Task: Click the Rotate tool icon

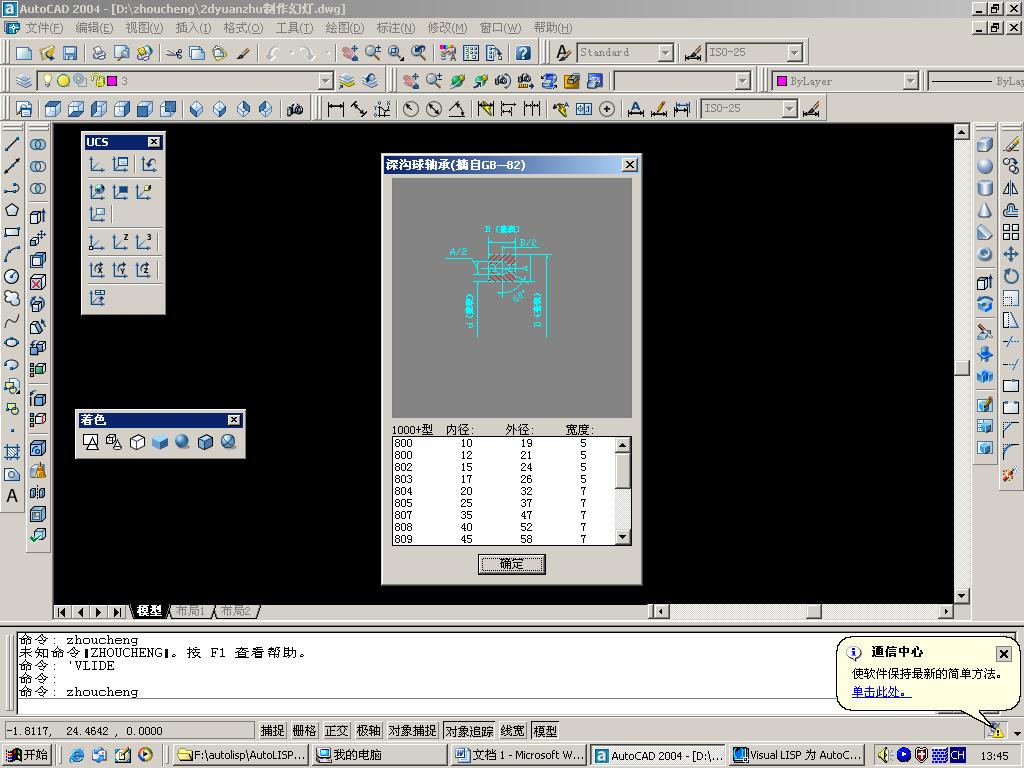Action: 1011,276
